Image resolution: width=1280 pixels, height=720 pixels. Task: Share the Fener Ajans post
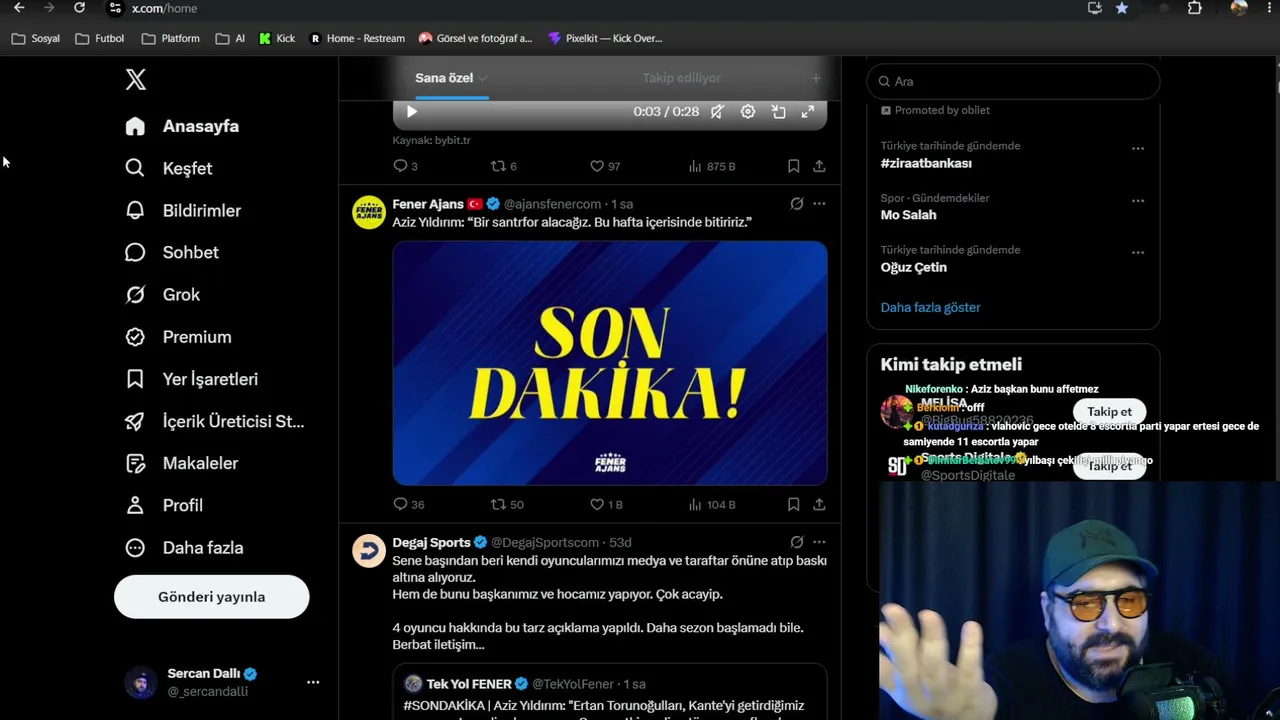[x=819, y=505]
